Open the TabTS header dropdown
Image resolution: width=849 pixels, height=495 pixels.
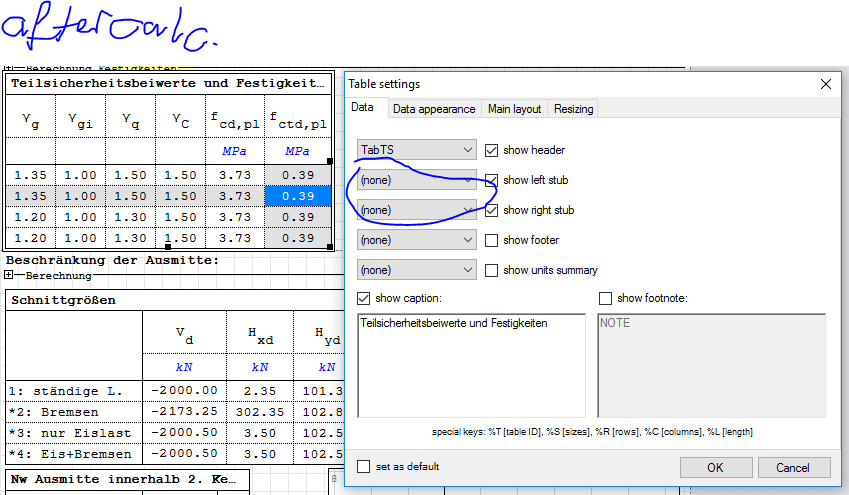click(417, 150)
